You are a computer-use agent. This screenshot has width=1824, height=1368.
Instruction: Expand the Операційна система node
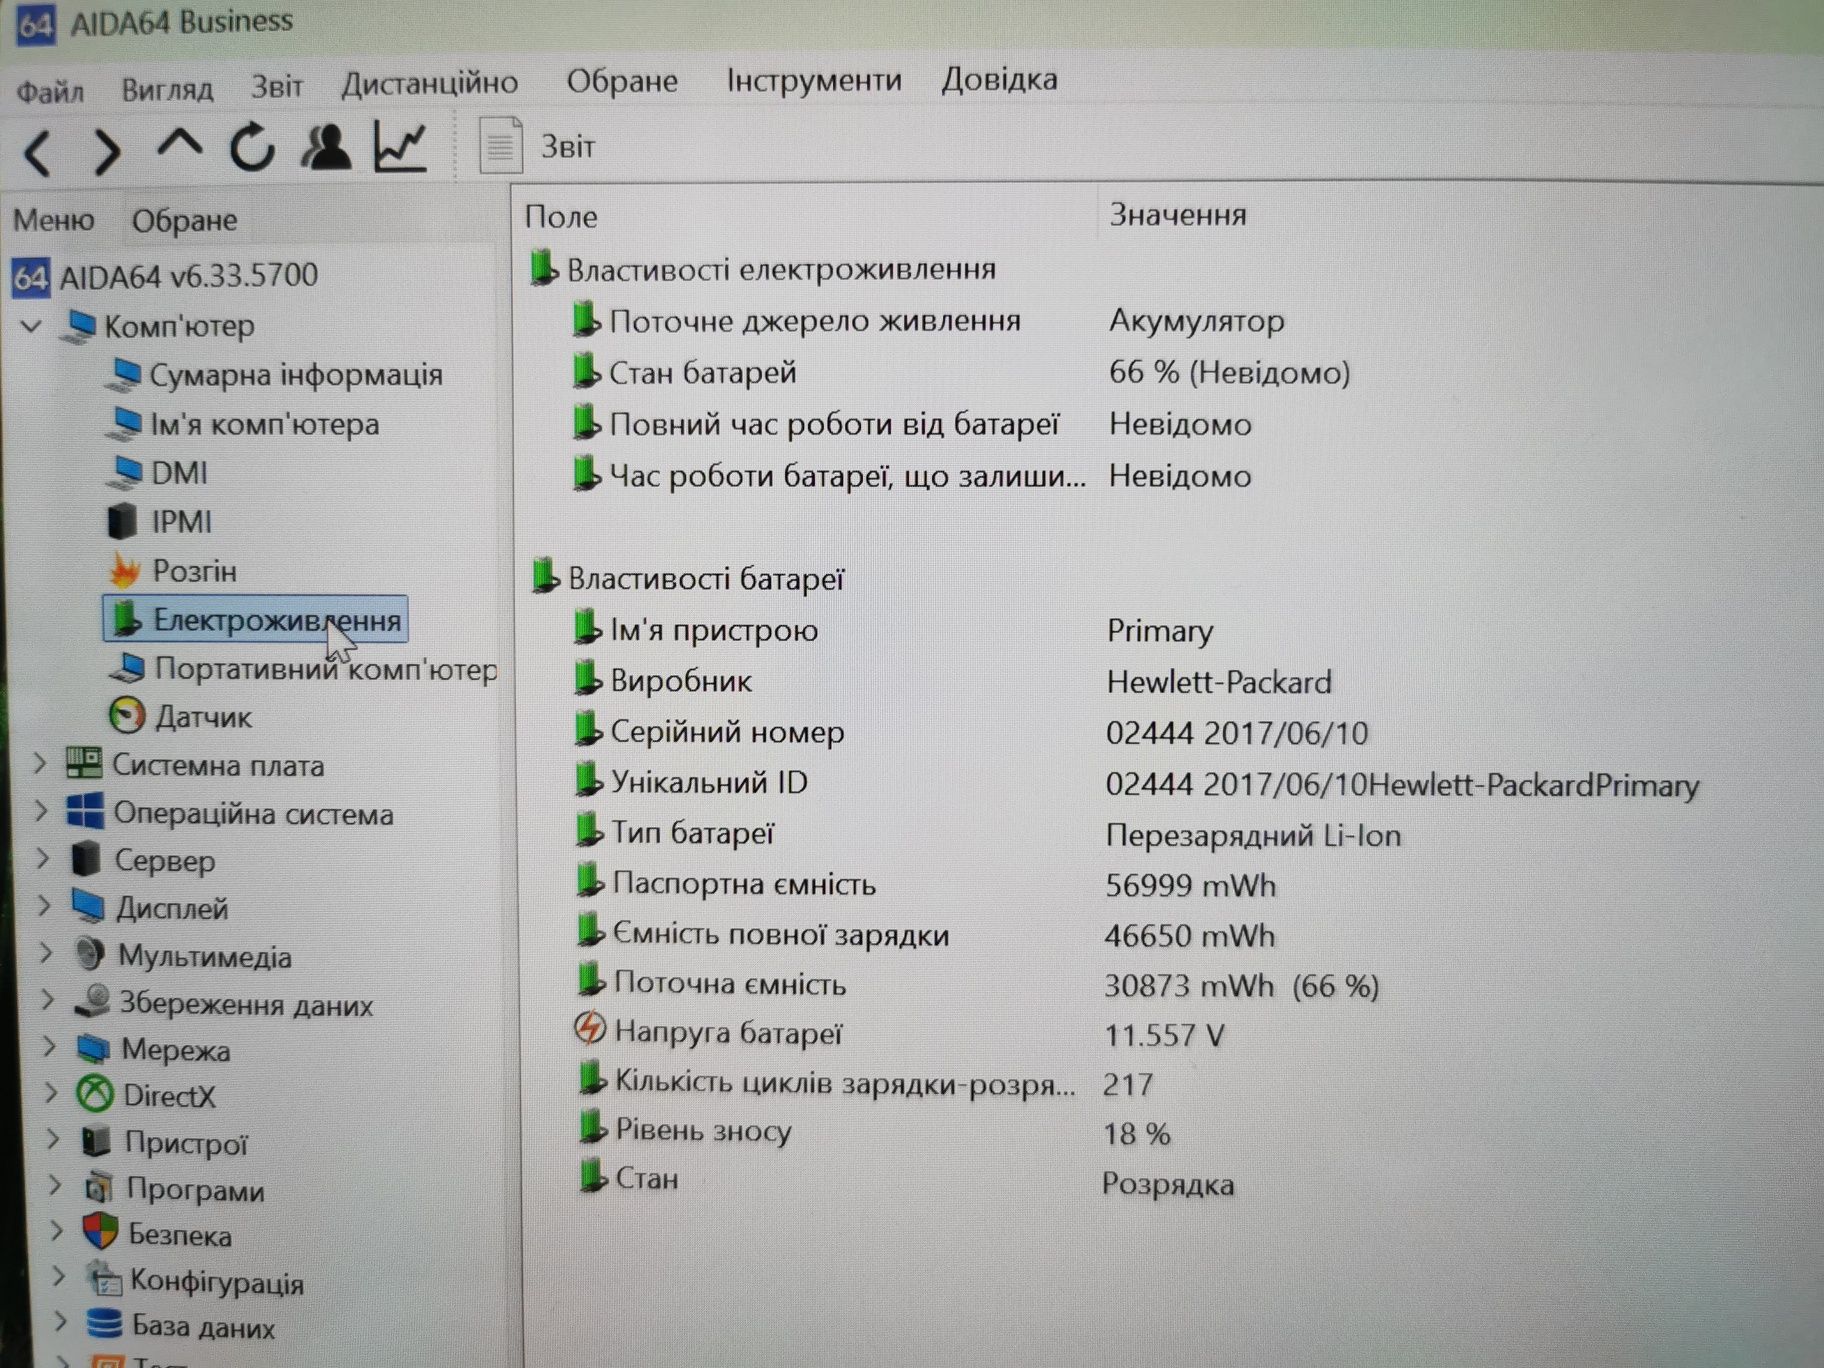click(x=41, y=812)
